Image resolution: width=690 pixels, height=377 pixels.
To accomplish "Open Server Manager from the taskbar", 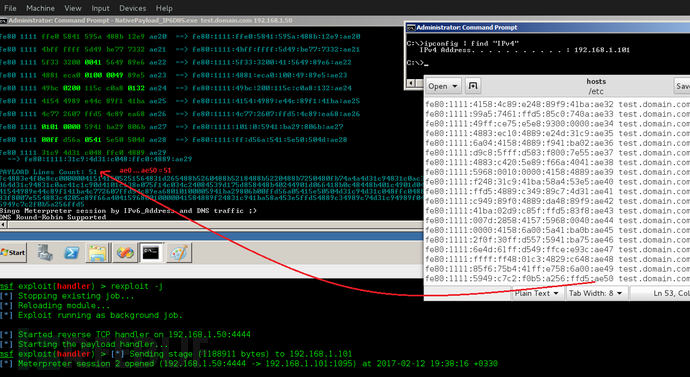I will tap(45, 253).
